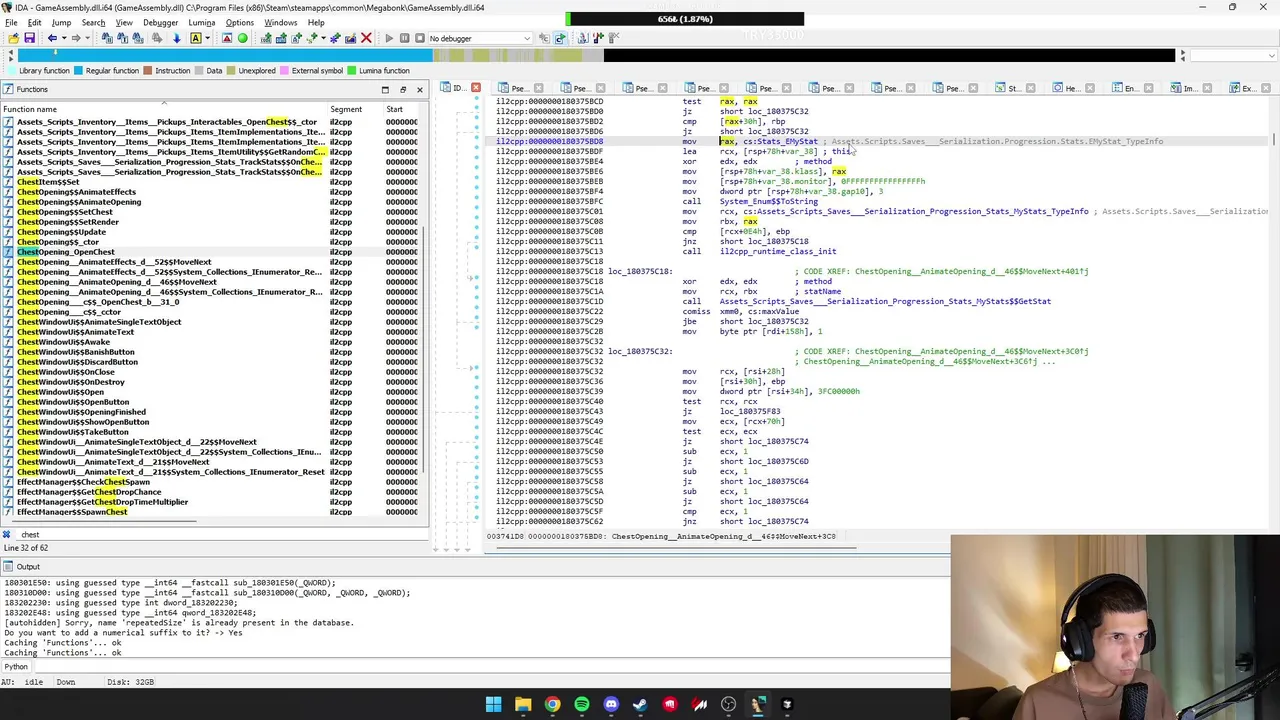1280x720 pixels.
Task: Open Discord from the taskbar
Action: 611,705
